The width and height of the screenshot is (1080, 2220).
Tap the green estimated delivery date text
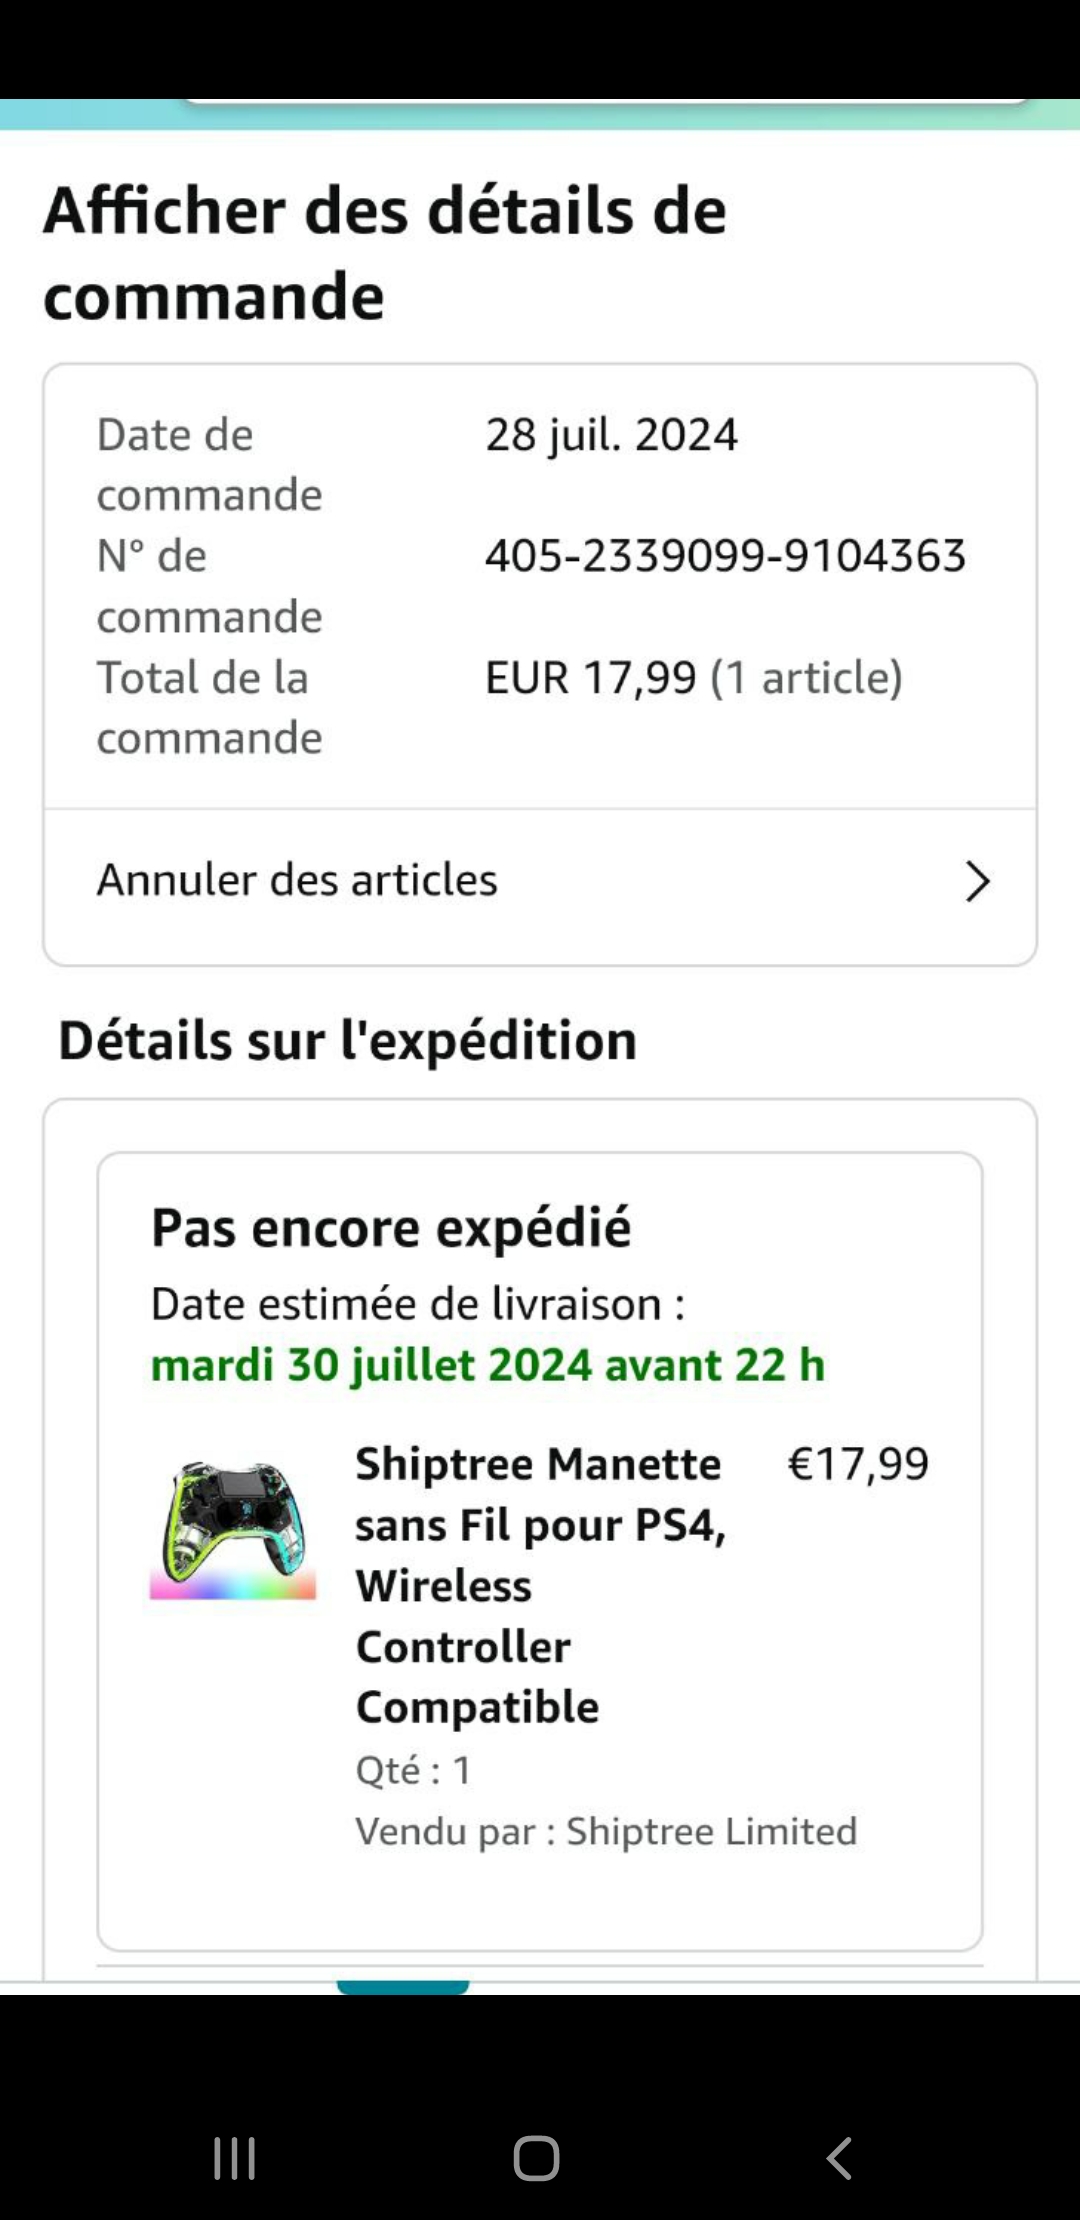point(488,1365)
